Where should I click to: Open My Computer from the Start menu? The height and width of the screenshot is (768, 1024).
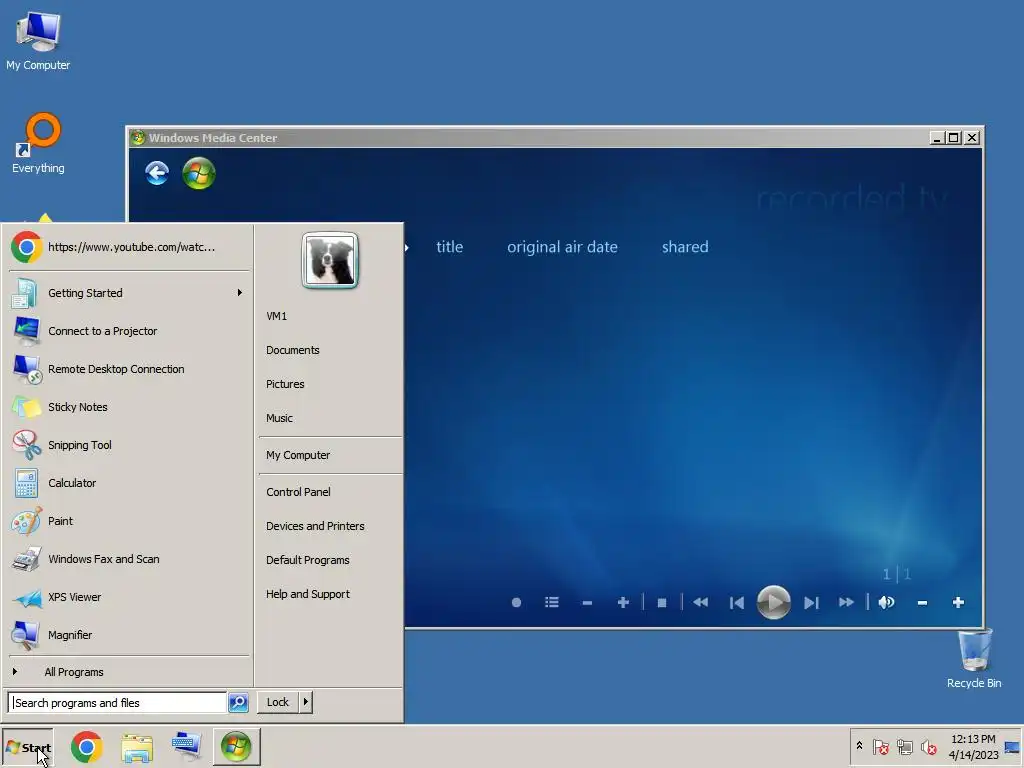[330, 455]
